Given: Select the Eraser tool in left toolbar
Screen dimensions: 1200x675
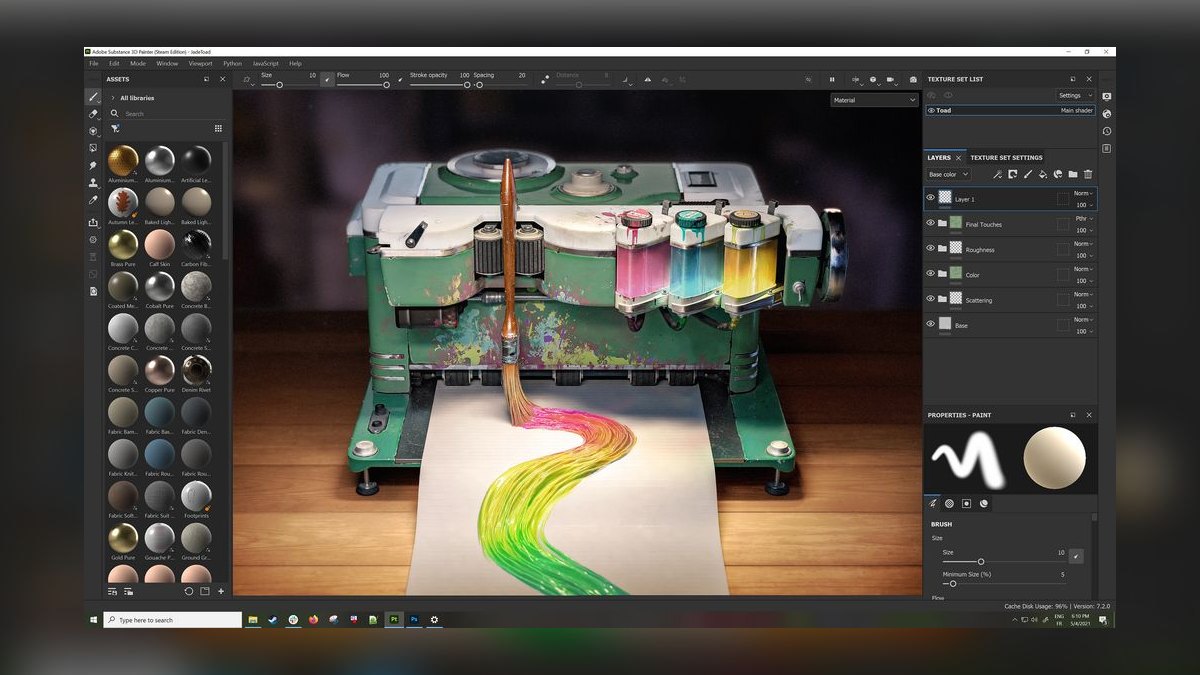Looking at the screenshot, I should 93,114.
